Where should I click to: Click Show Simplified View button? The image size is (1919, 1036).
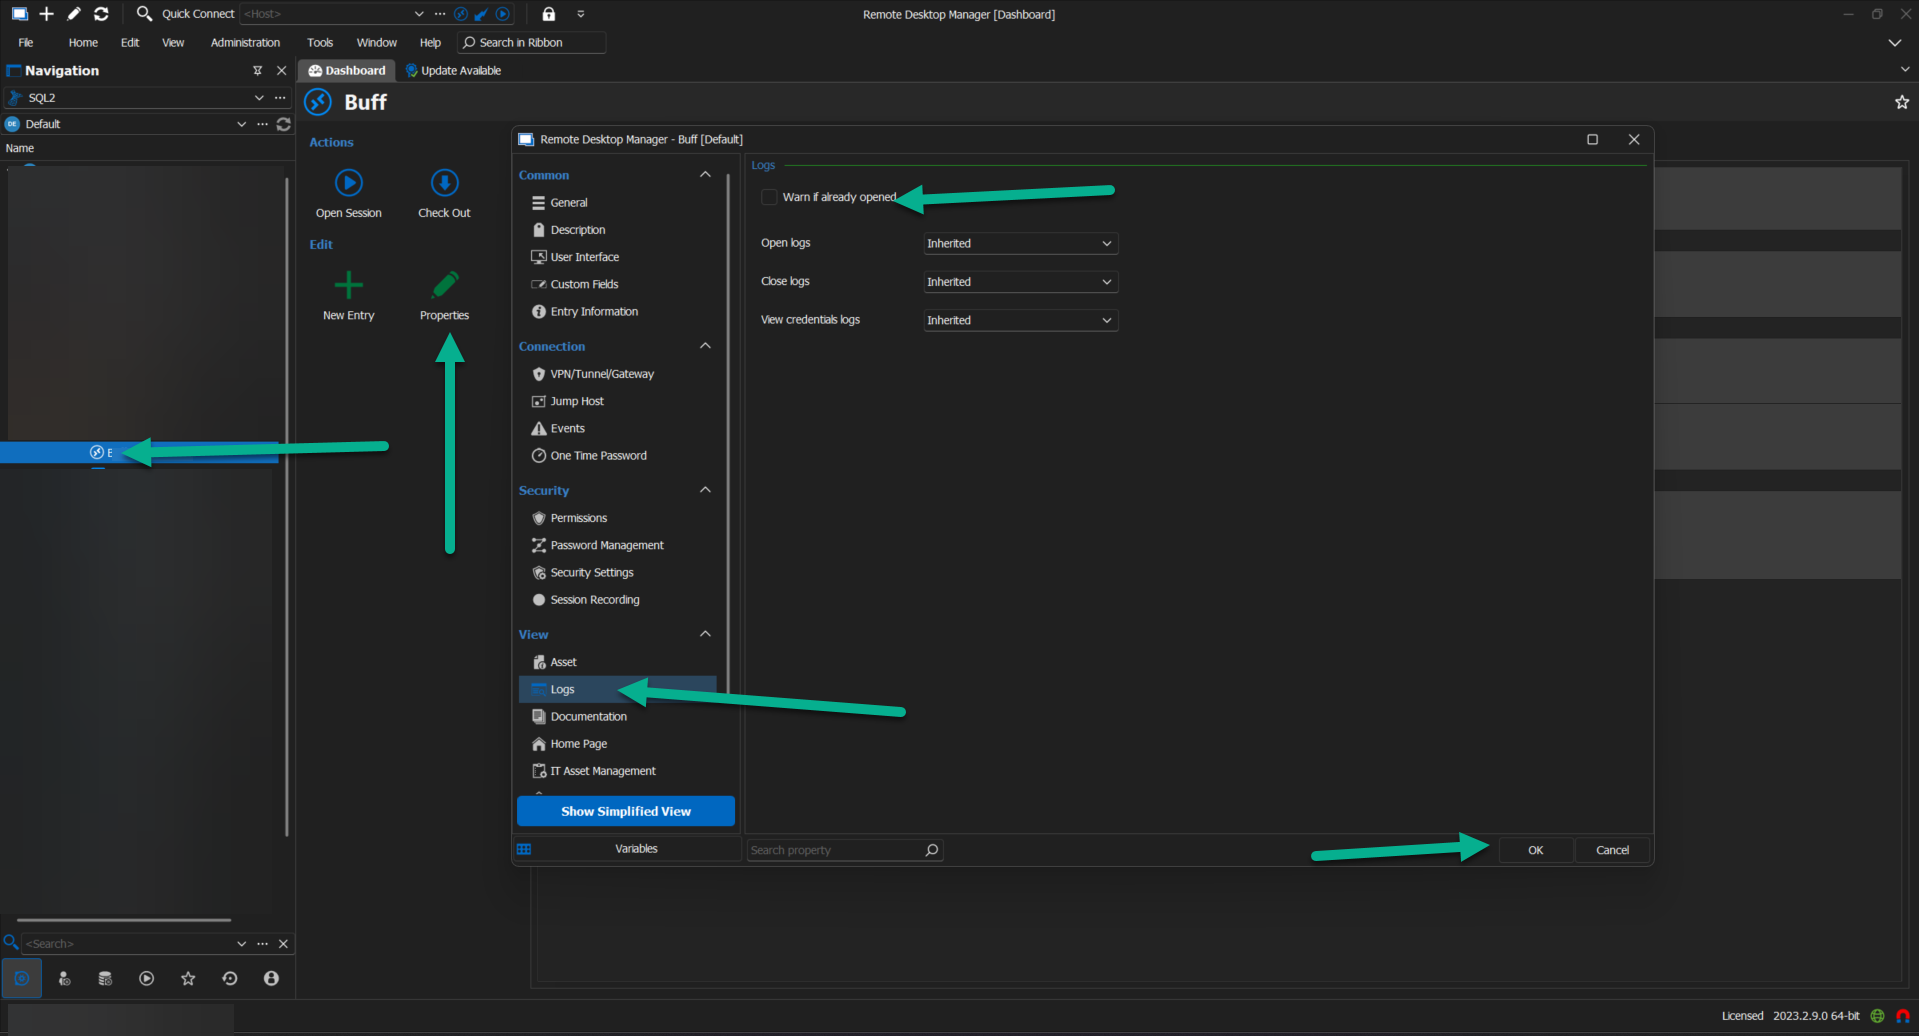click(x=626, y=811)
